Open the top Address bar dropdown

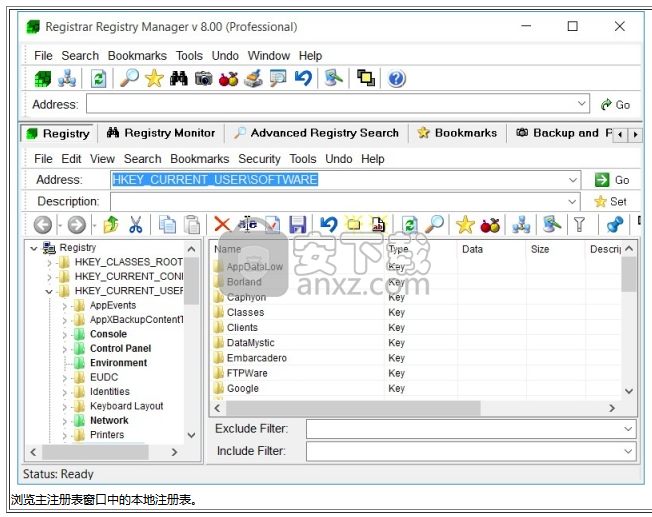tap(582, 104)
